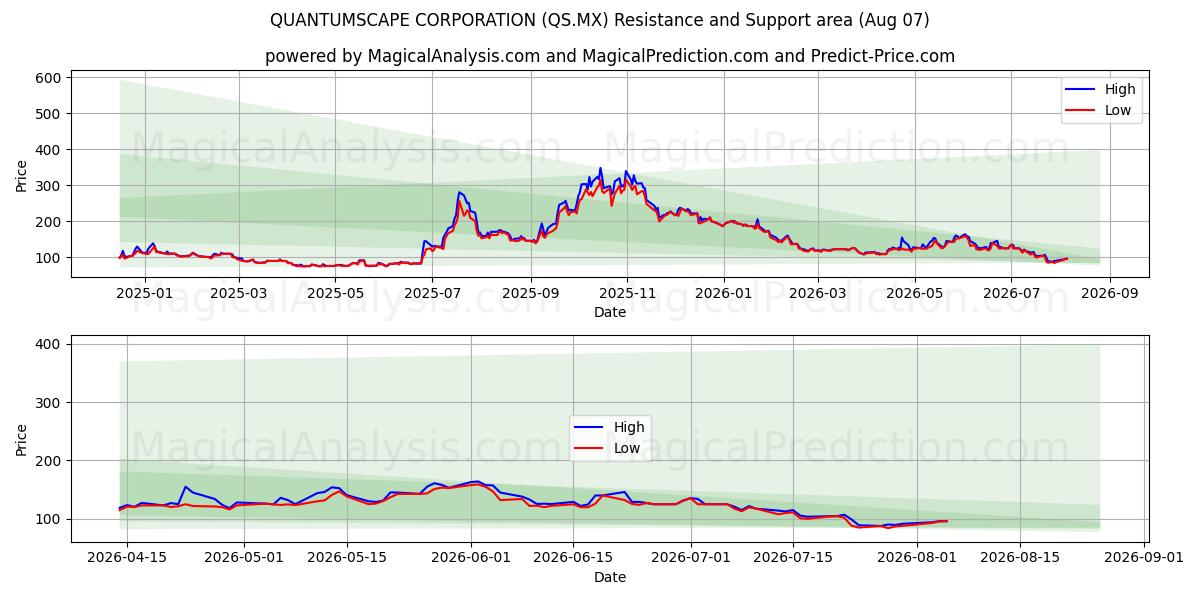Viewport: 1200px width, 600px height.
Task: Click the '300' price tick on bottom chart
Action: [50, 403]
